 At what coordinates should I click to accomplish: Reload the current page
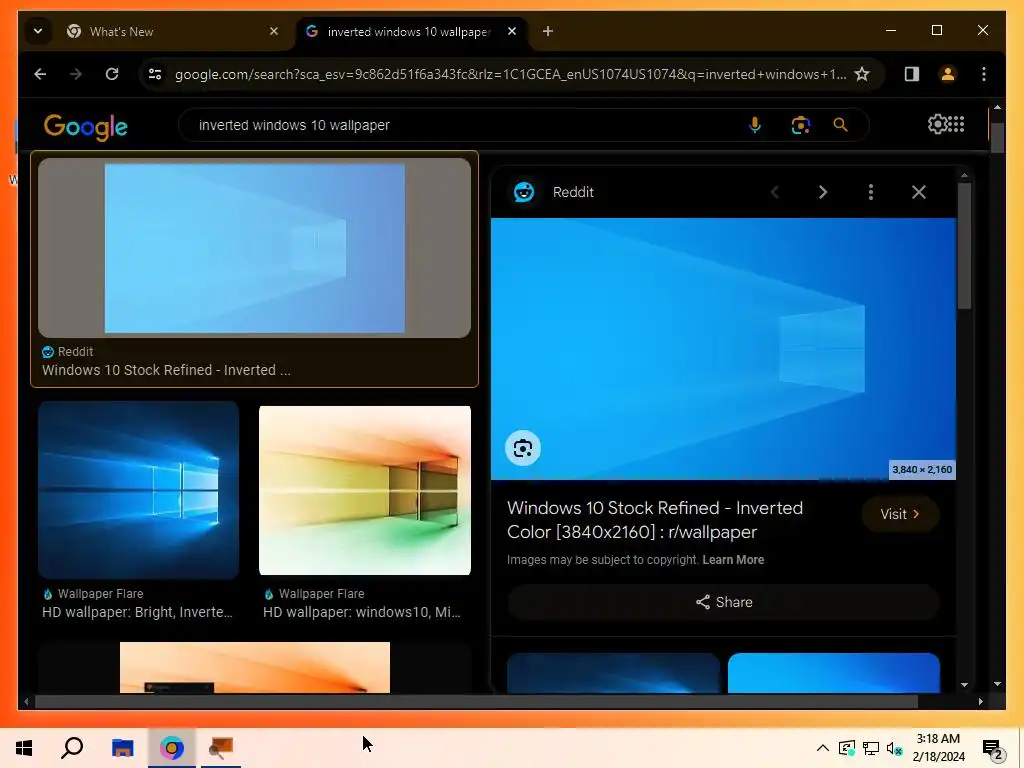tap(112, 74)
